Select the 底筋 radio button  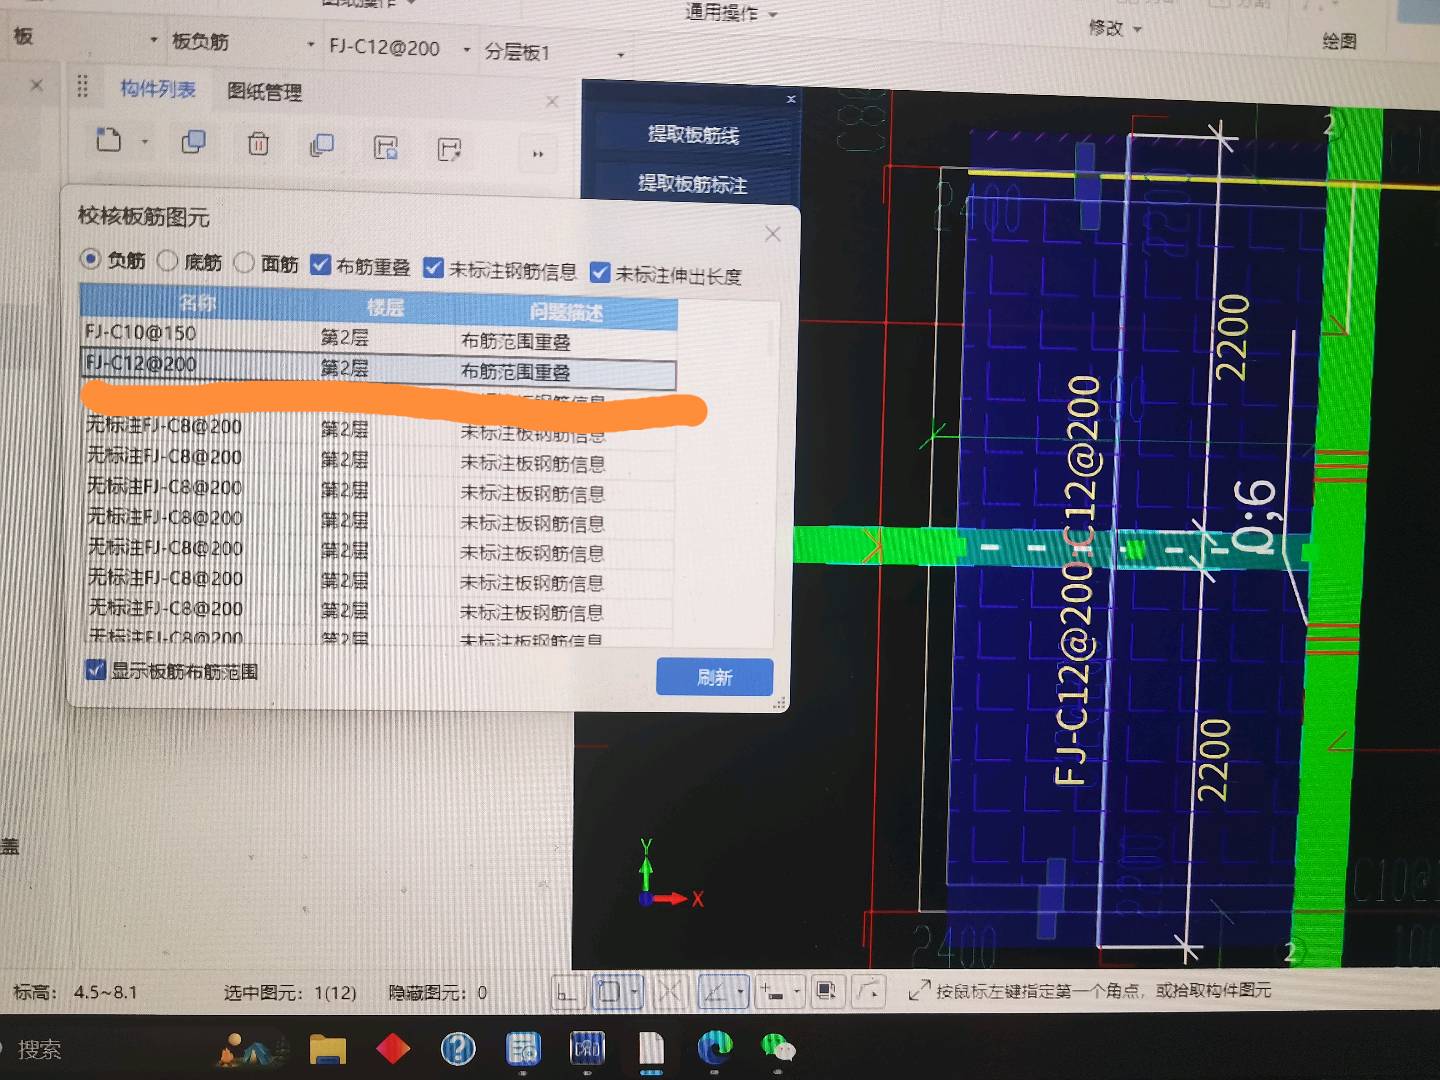[x=167, y=260]
